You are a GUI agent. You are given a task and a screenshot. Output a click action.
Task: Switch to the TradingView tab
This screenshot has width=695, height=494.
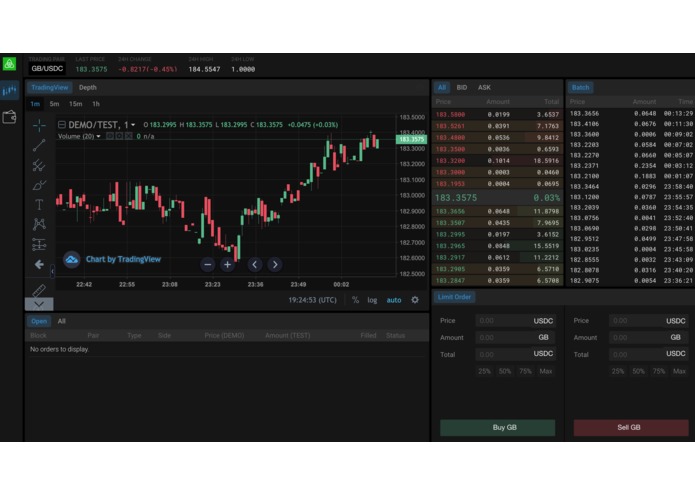pos(50,87)
